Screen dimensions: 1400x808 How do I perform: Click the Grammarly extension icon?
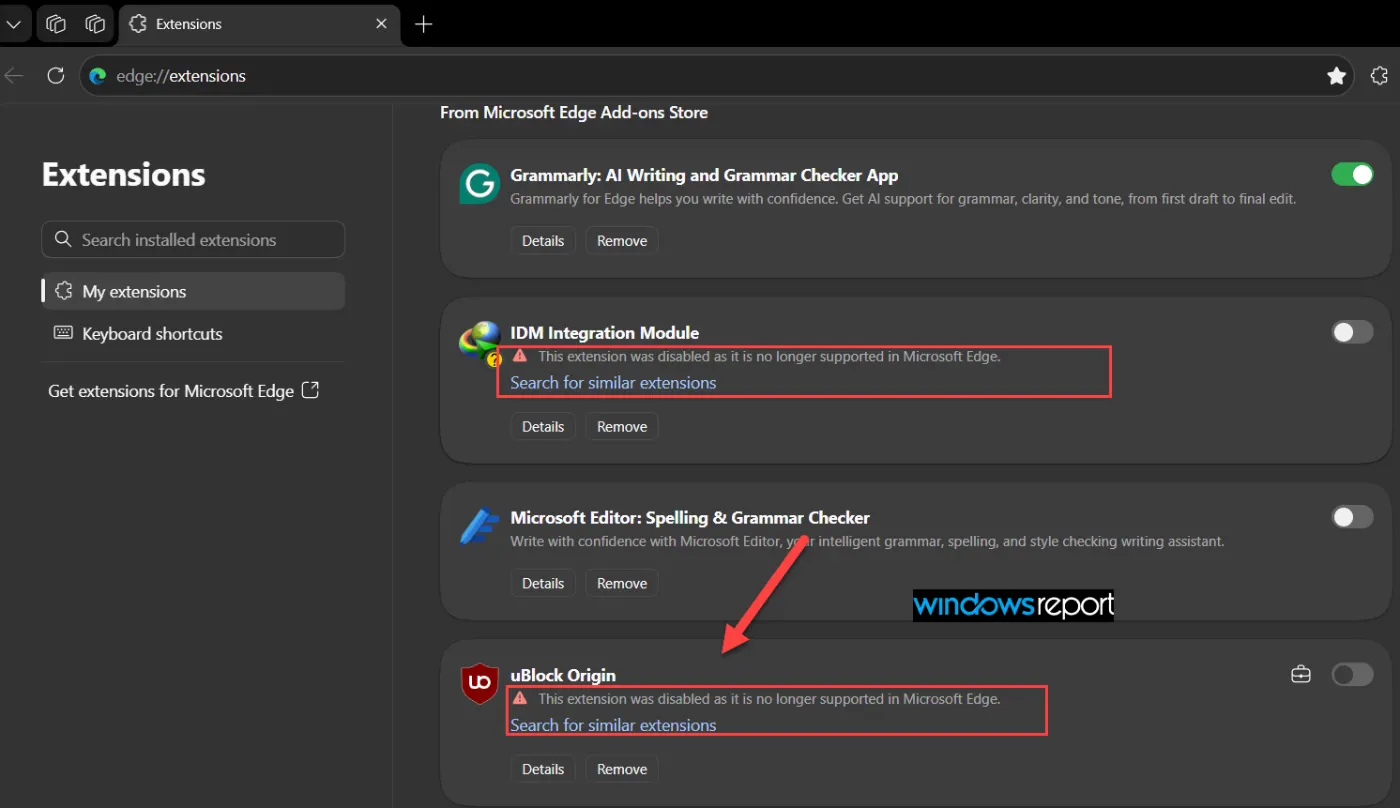480,185
